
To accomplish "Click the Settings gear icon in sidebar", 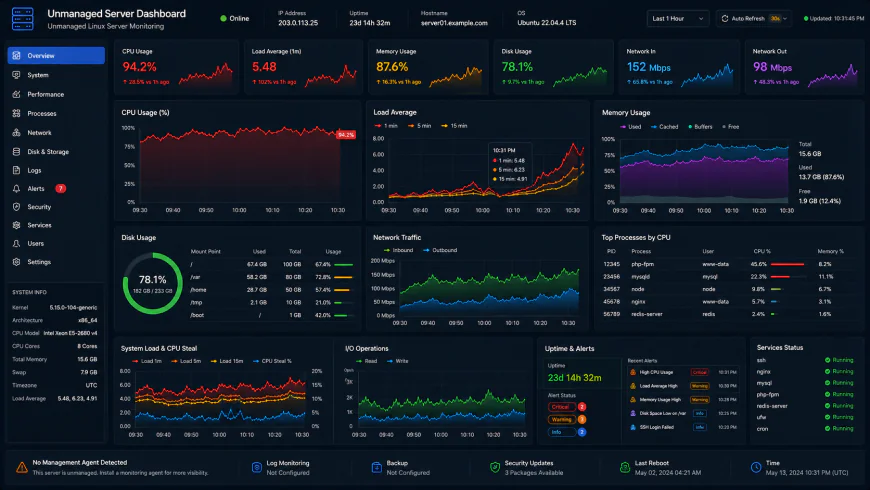I will (17, 262).
